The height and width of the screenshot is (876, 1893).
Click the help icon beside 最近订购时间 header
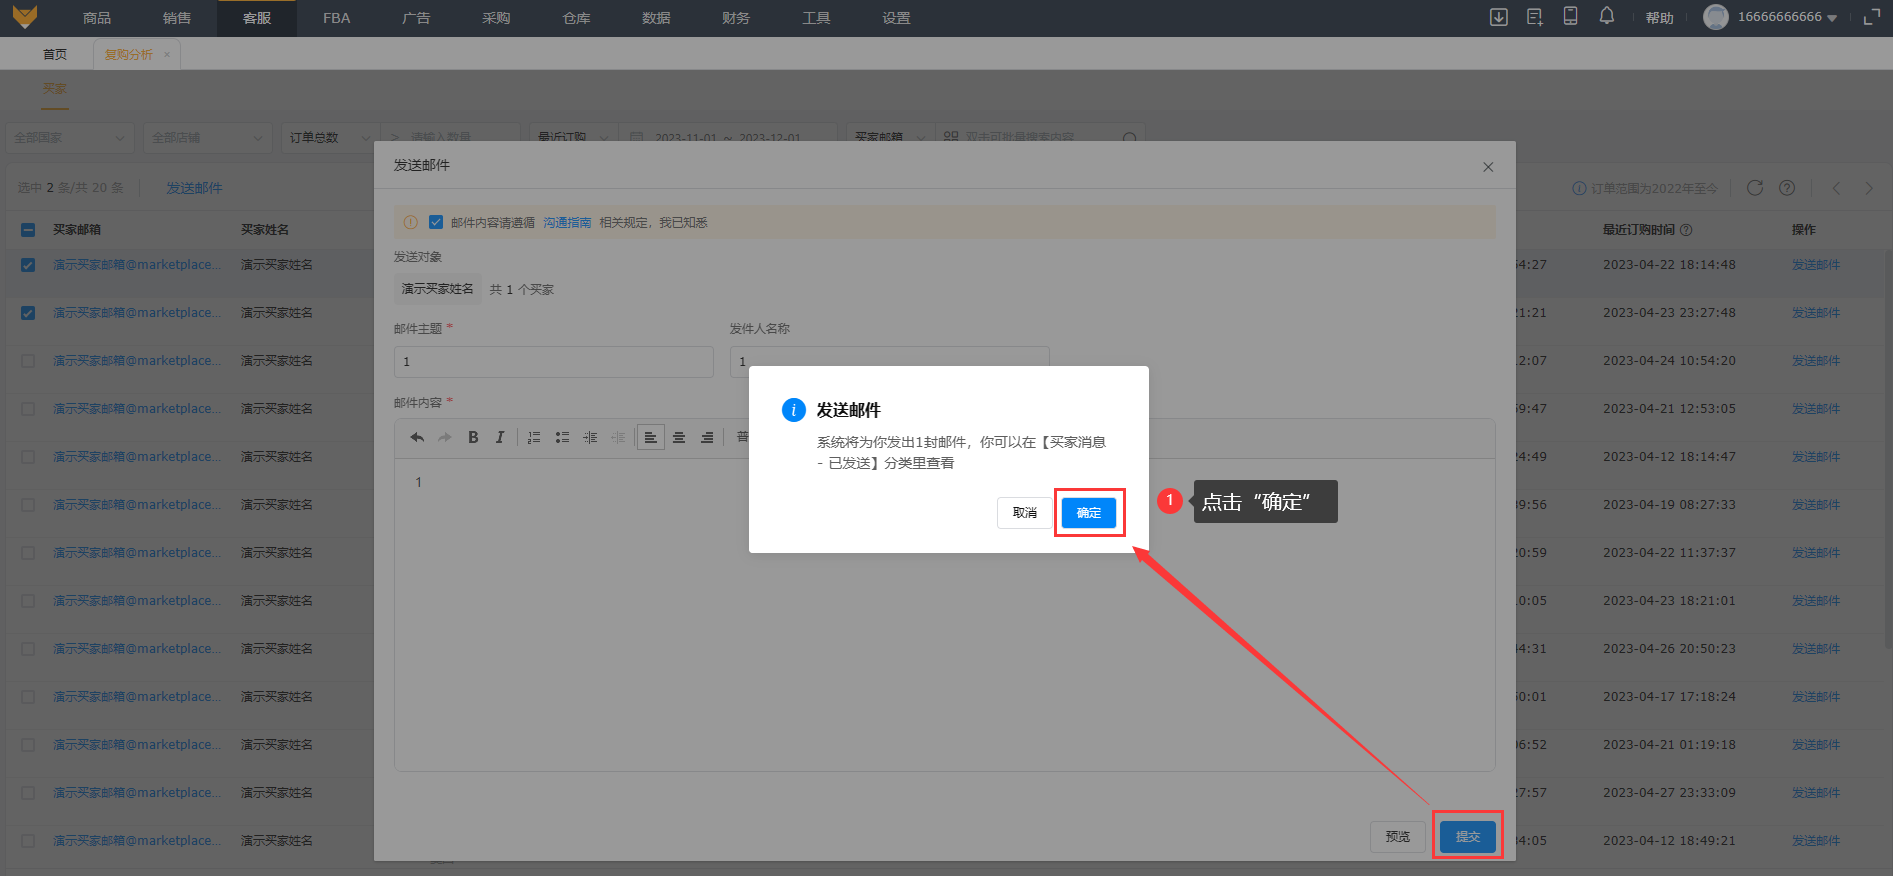click(1686, 230)
